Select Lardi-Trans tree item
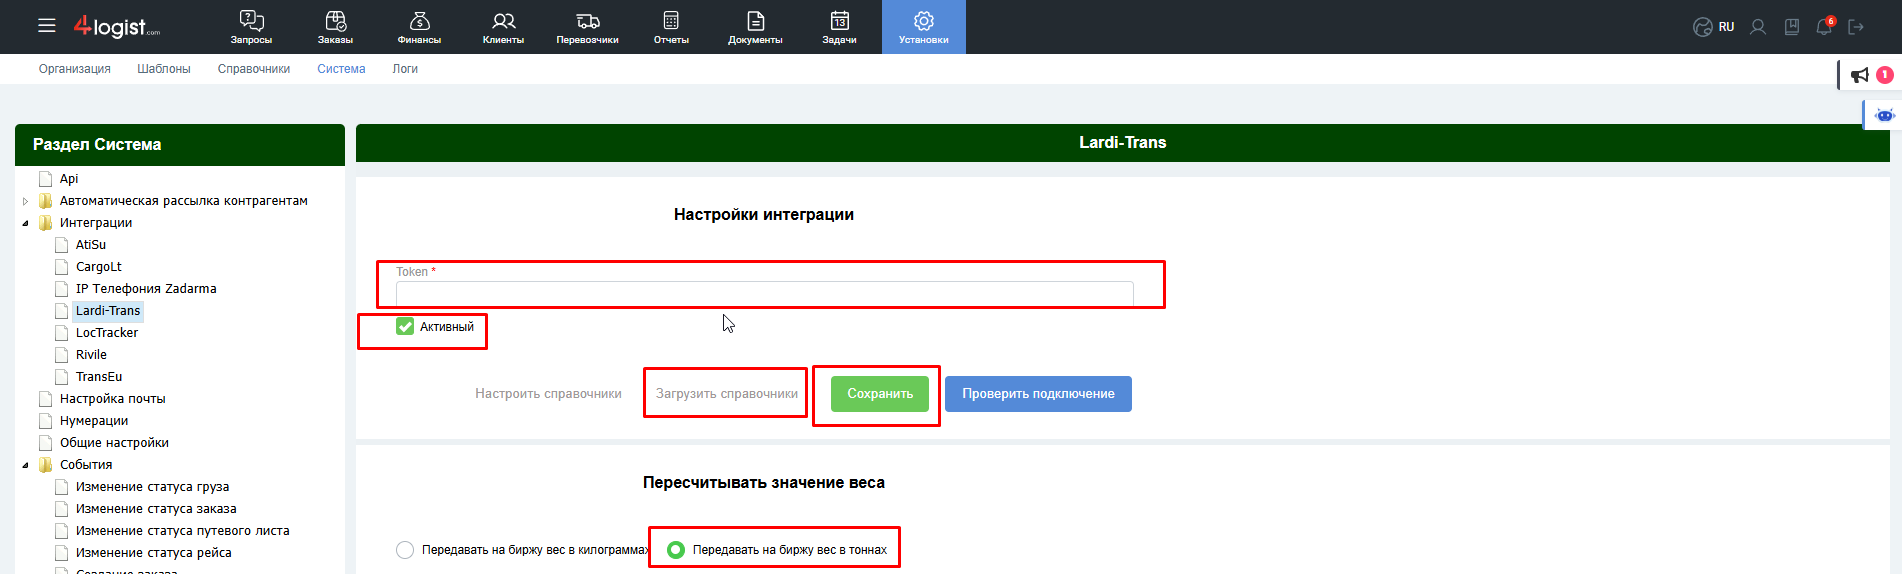Viewport: 1902px width, 574px height. point(108,311)
